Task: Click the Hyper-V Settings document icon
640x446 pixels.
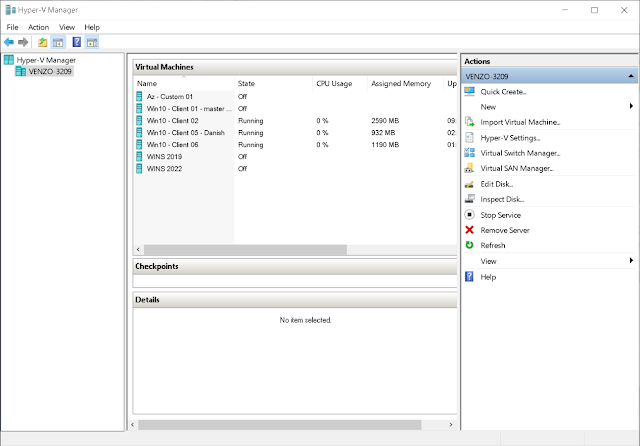Action: (469, 138)
